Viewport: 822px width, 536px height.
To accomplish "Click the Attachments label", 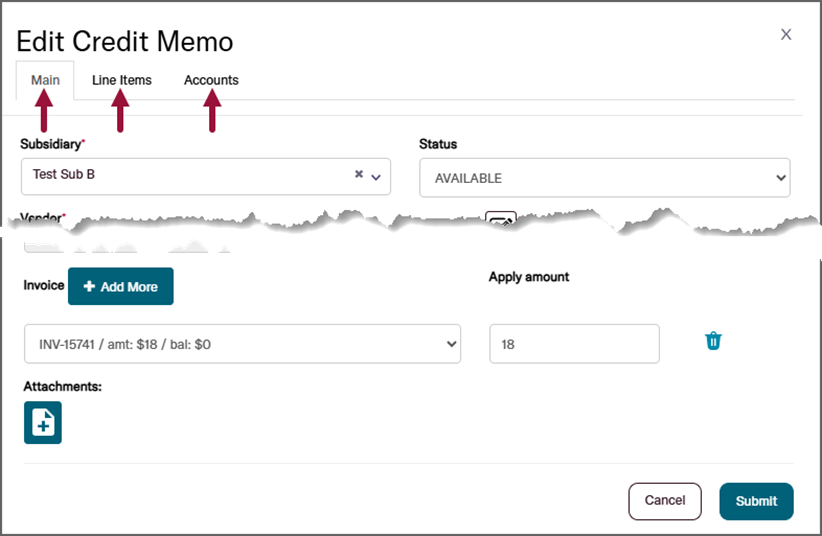I will click(x=63, y=386).
